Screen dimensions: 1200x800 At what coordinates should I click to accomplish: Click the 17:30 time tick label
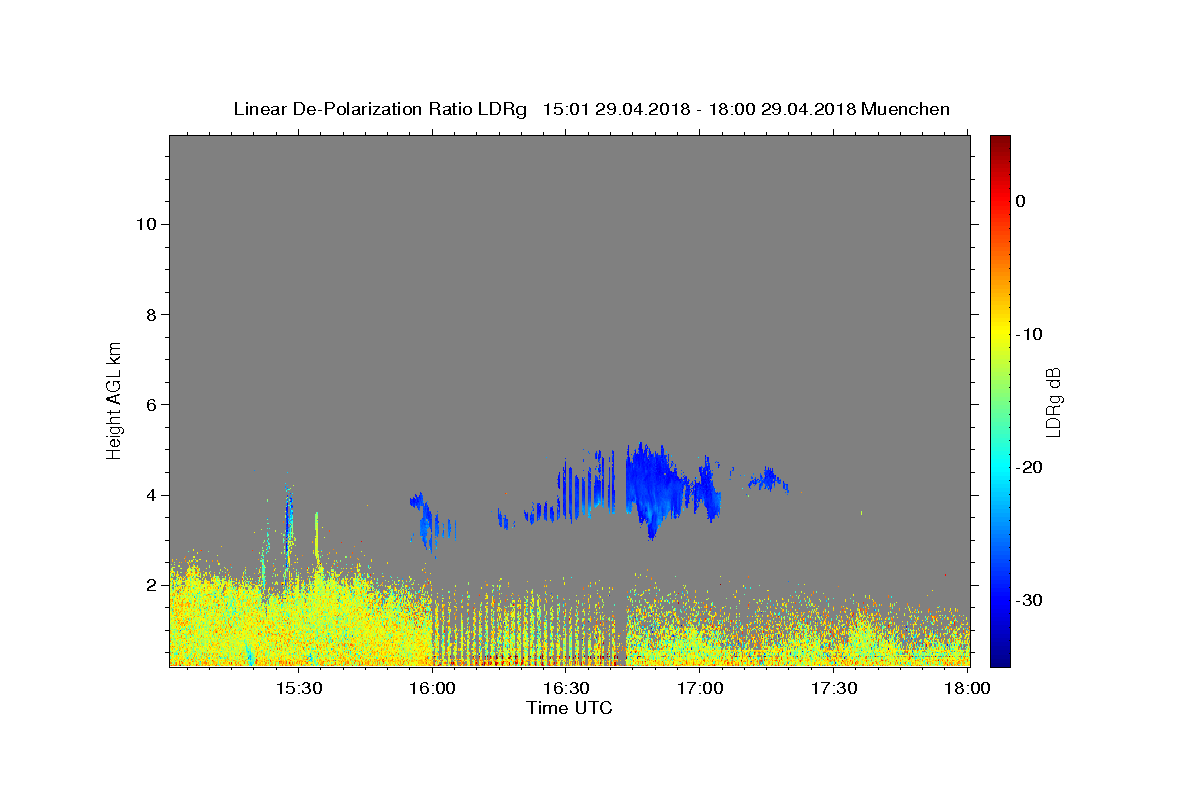click(834, 689)
